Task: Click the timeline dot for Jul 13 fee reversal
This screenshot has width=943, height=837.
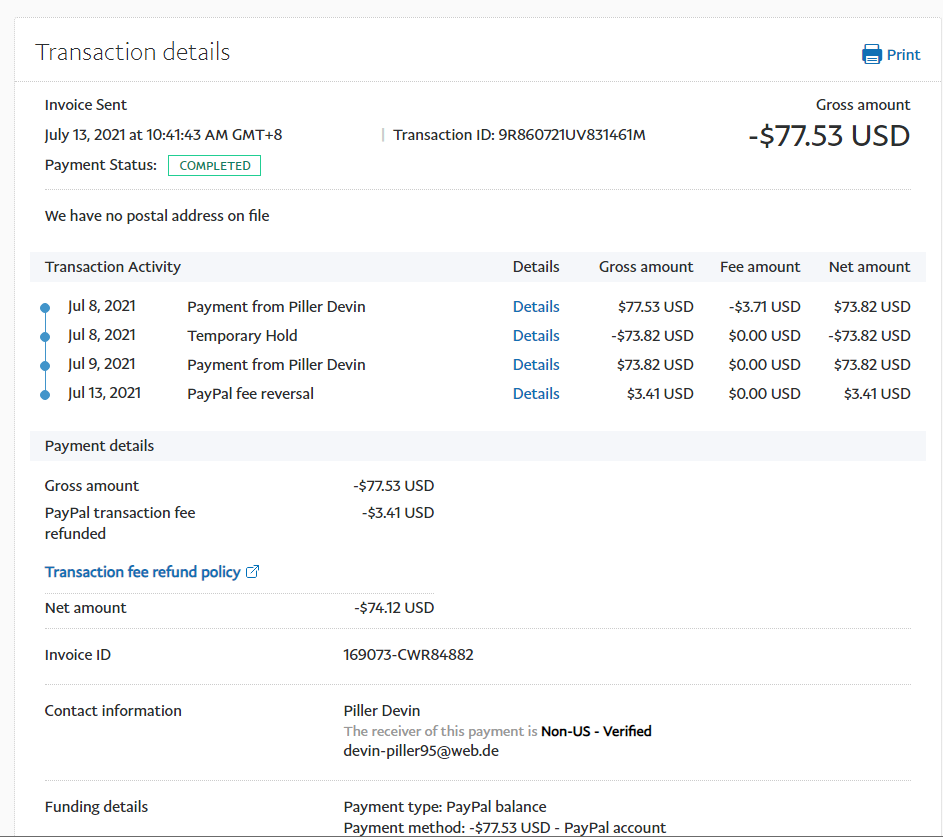Action: (x=45, y=395)
